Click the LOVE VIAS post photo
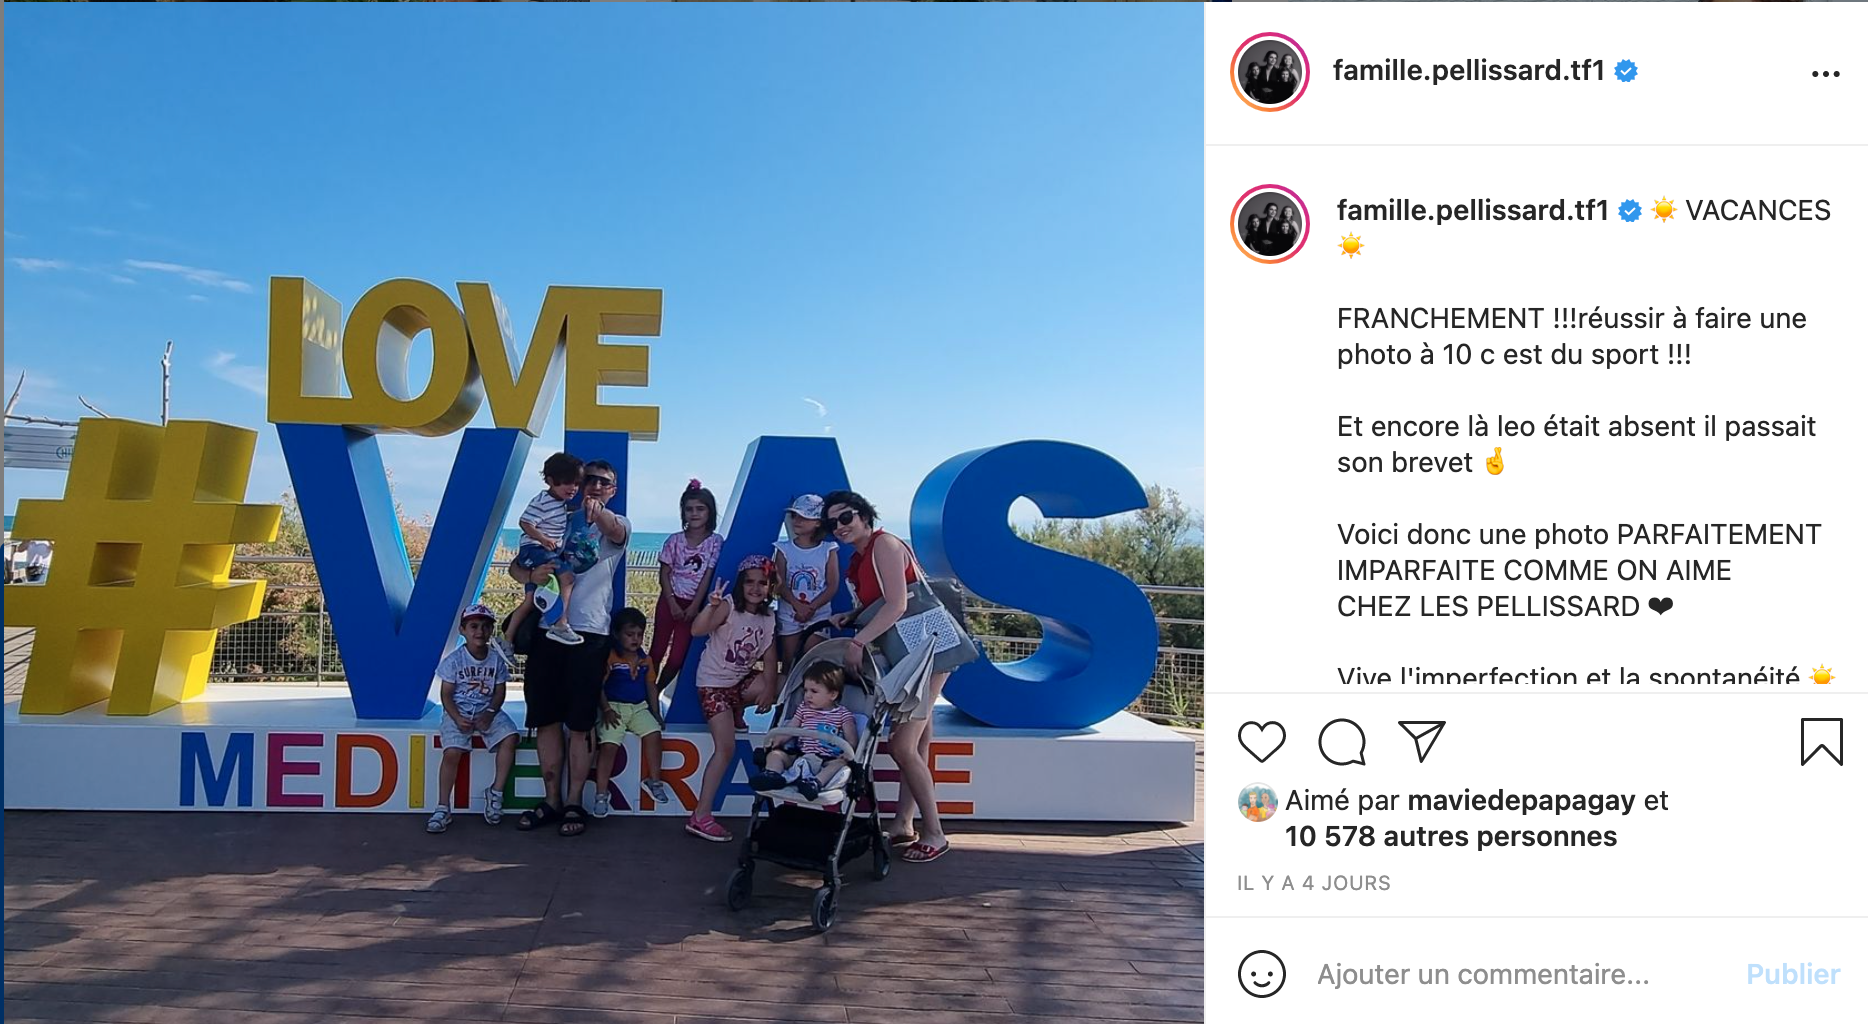The height and width of the screenshot is (1024, 1868). coord(603,512)
